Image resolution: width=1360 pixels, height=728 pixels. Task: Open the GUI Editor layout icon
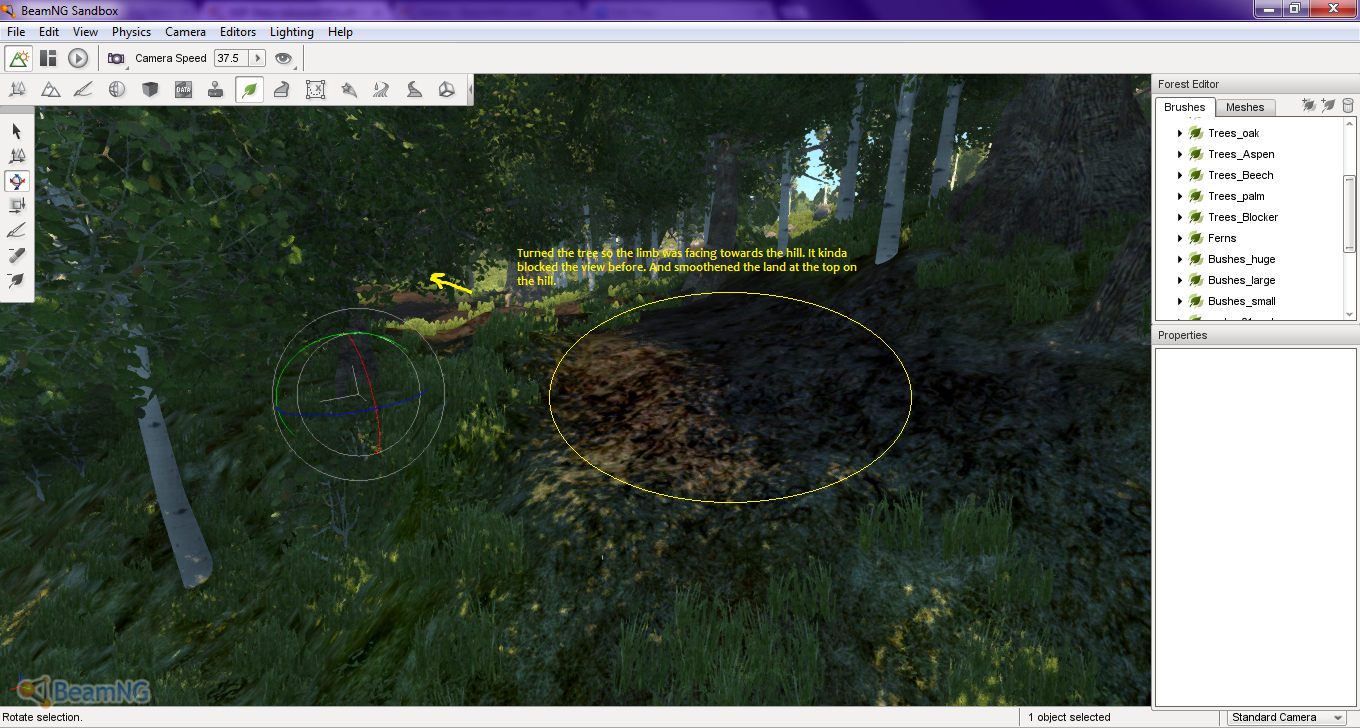click(48, 58)
